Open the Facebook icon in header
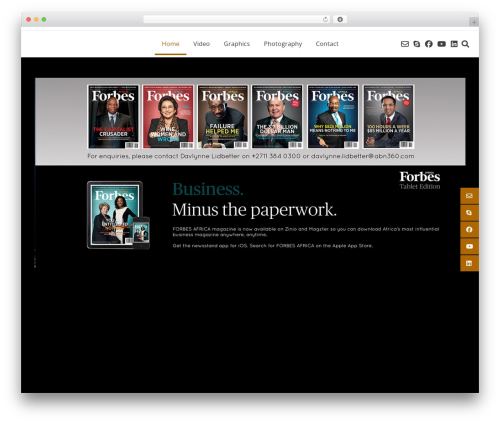Screen dimensions: 500x423 (x=429, y=44)
